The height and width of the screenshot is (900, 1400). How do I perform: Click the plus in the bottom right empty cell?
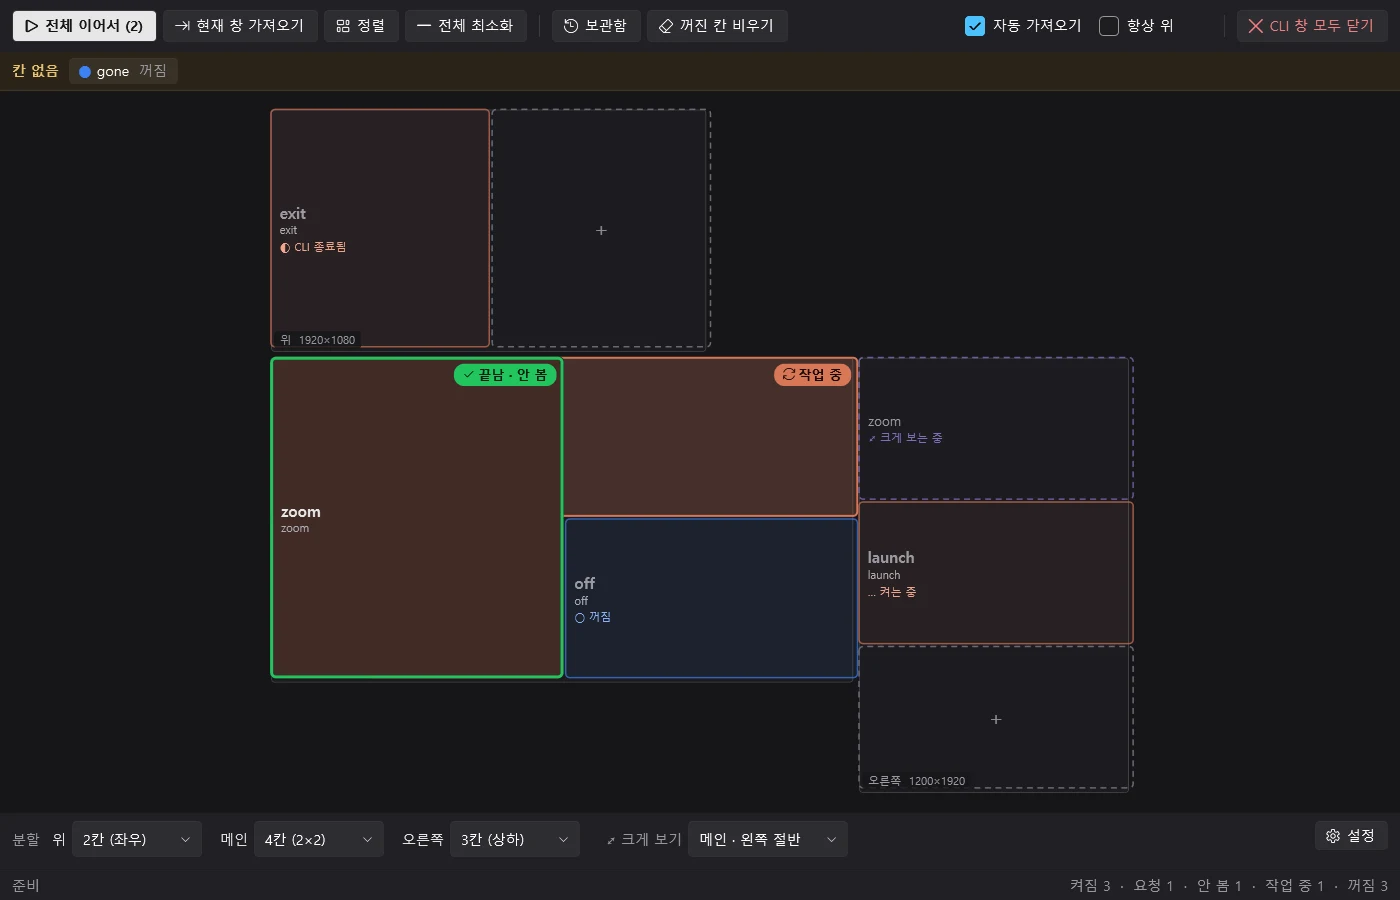(996, 719)
